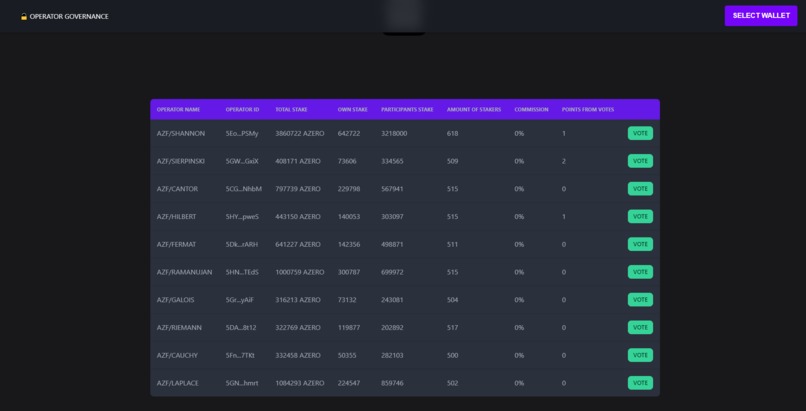Vote for AZF/CAUCHY operator
Viewport: 806px width, 411px height.
(640, 355)
